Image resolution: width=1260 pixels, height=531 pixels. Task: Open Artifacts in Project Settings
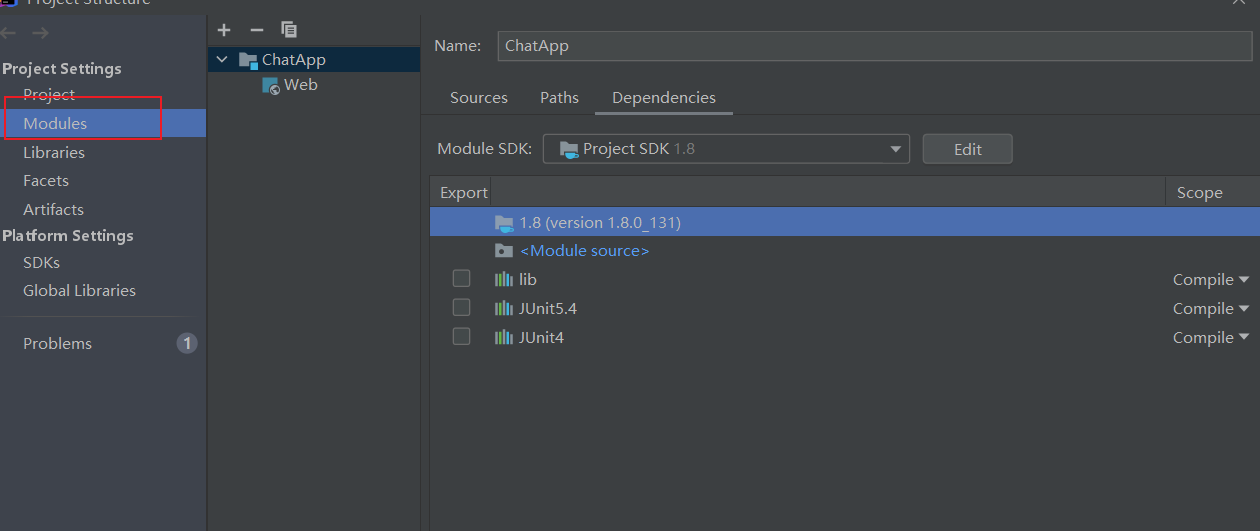54,209
